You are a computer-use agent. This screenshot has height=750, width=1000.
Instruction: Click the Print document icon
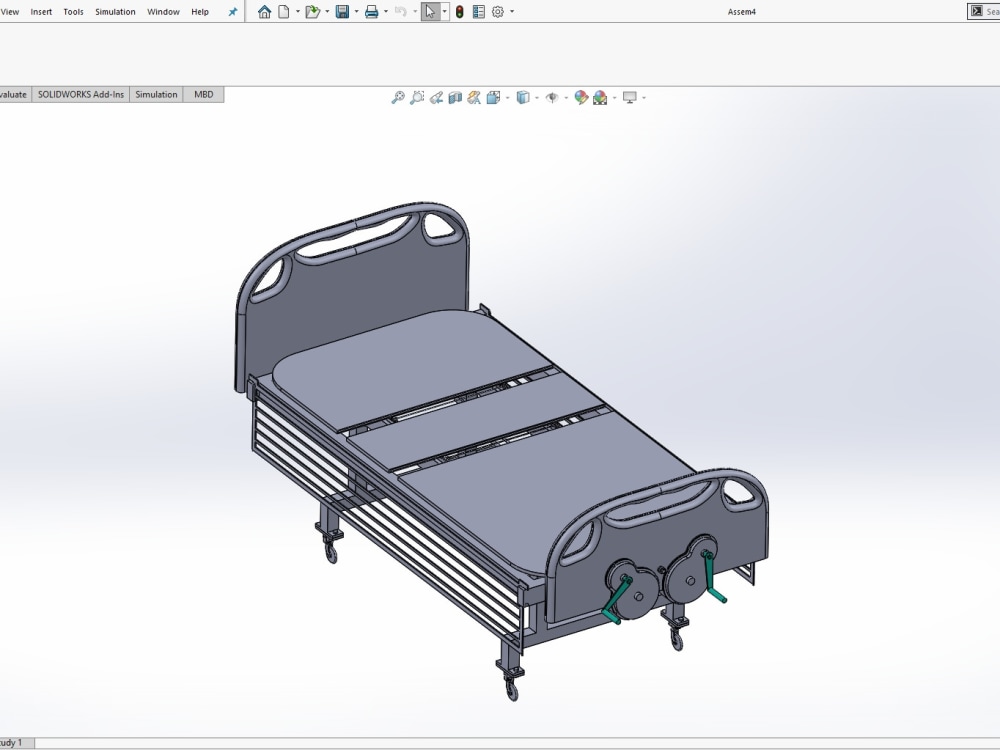(371, 11)
